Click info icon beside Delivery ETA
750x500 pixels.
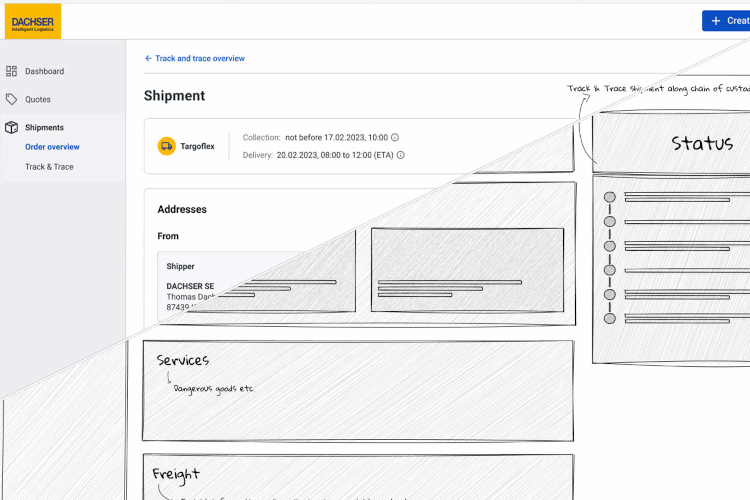coord(401,155)
